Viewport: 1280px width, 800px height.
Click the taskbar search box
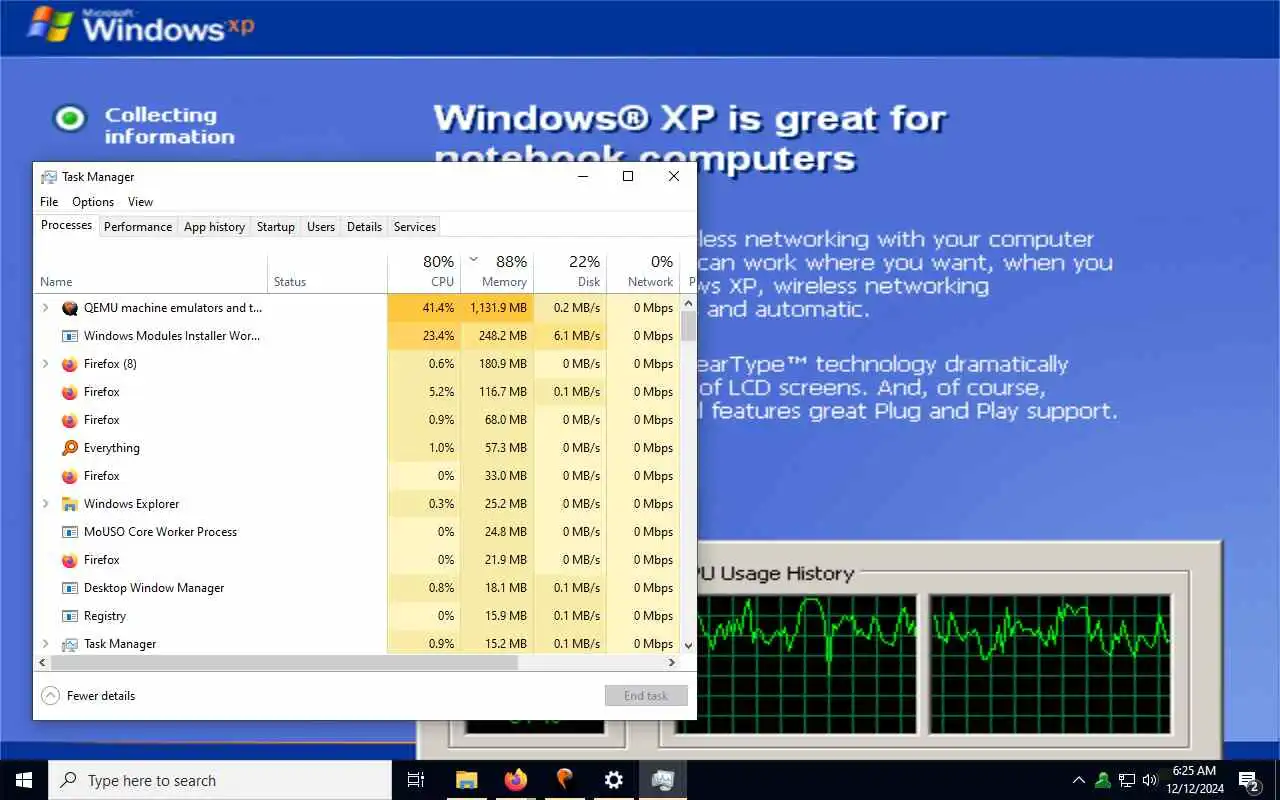[x=220, y=780]
